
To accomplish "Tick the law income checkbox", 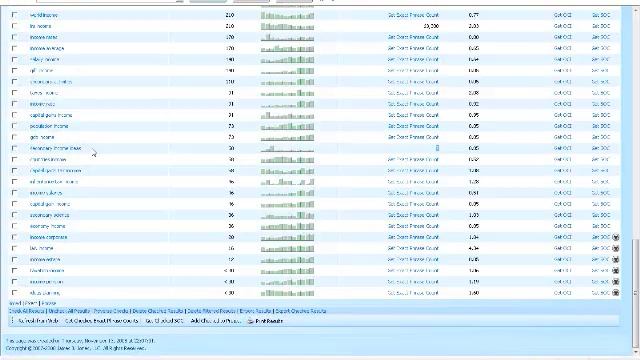I will [x=15, y=248].
